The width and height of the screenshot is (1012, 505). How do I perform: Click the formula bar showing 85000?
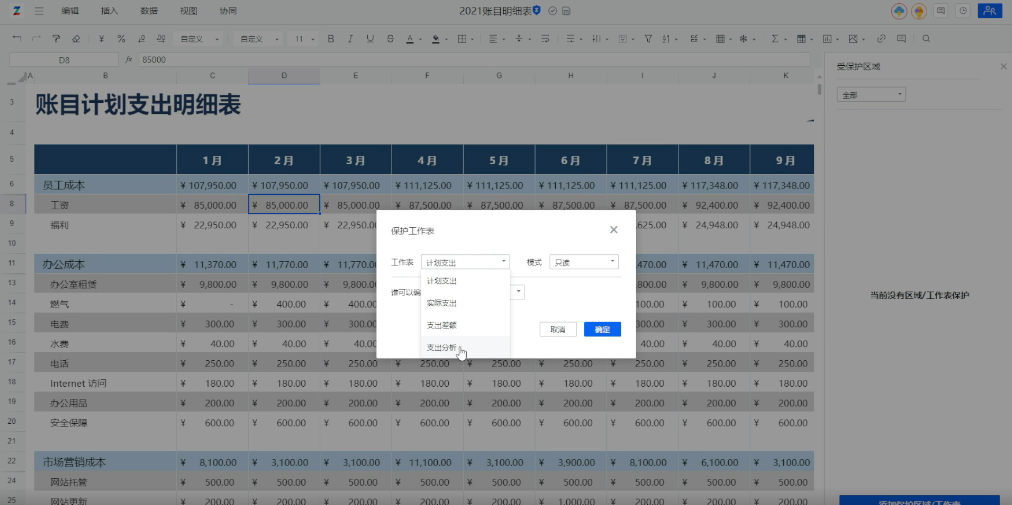474,59
